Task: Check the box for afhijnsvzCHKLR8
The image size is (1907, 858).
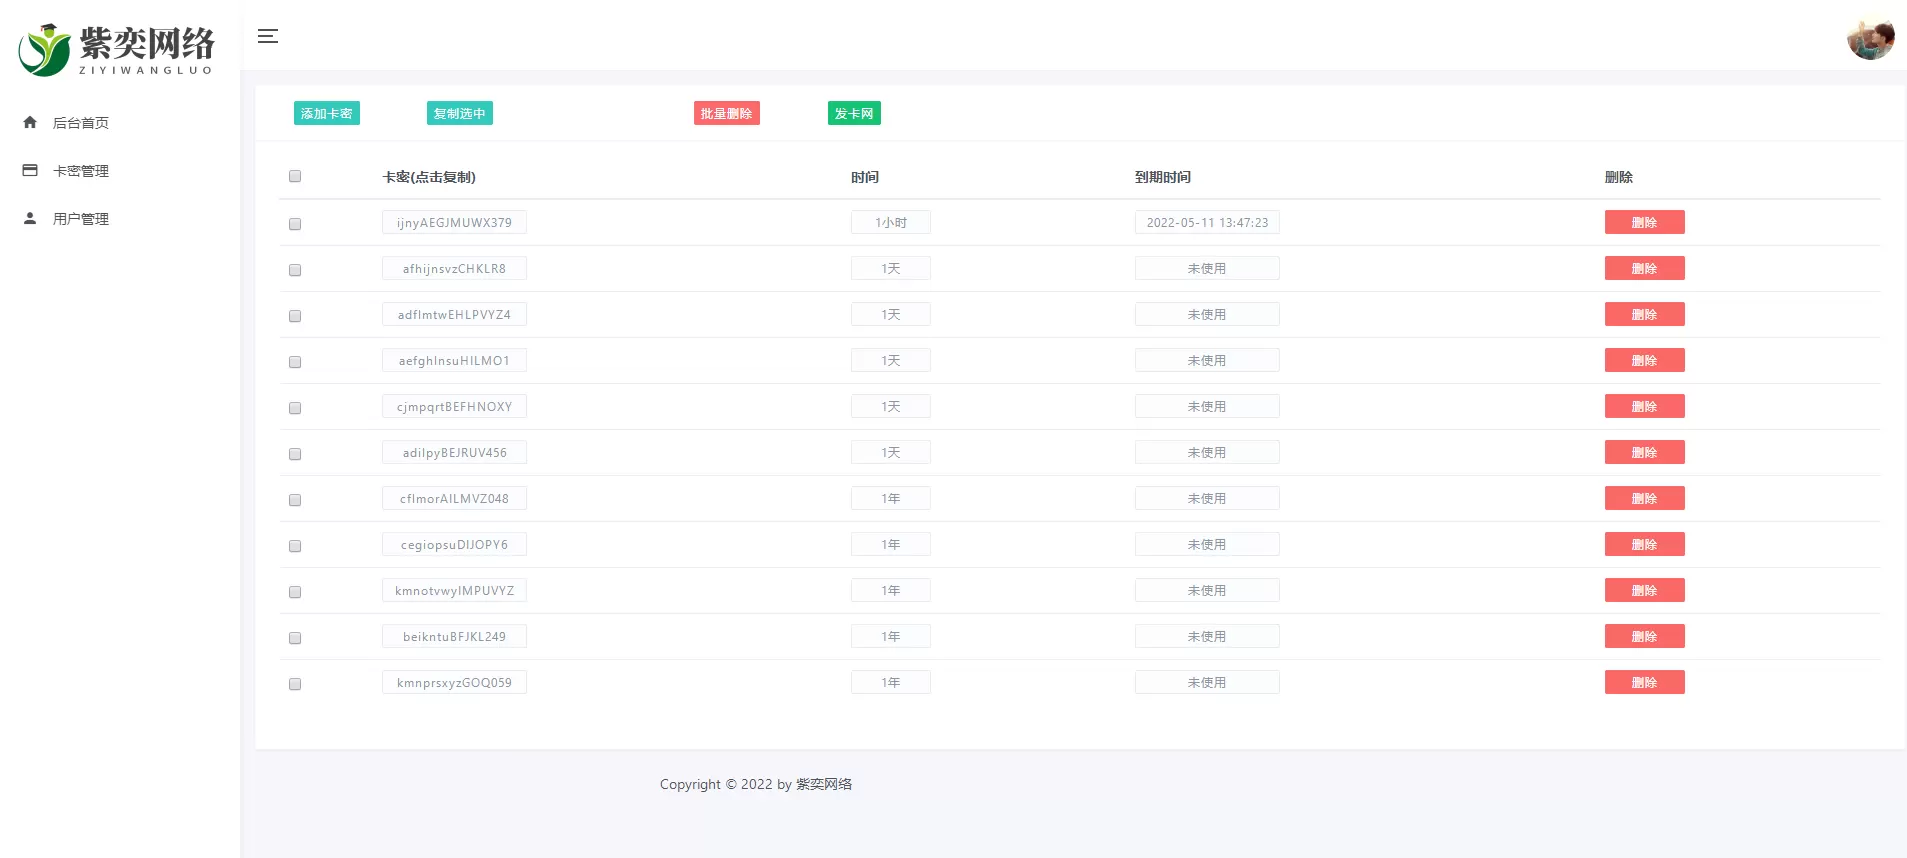Action: pyautogui.click(x=295, y=270)
